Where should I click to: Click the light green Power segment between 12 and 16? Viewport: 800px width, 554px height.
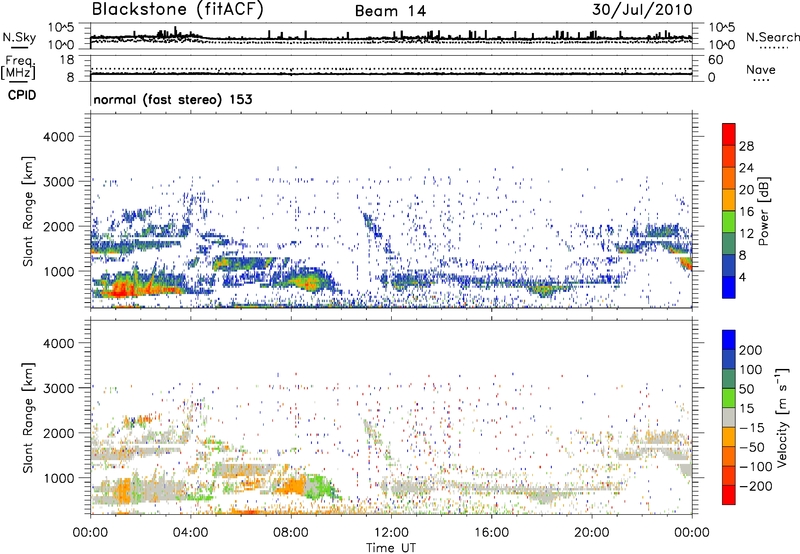[x=729, y=222]
